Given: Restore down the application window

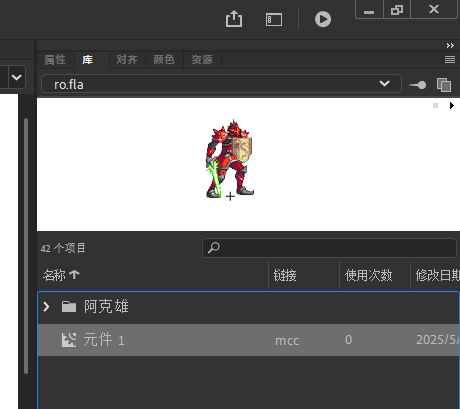Looking at the screenshot, I should tap(397, 9).
